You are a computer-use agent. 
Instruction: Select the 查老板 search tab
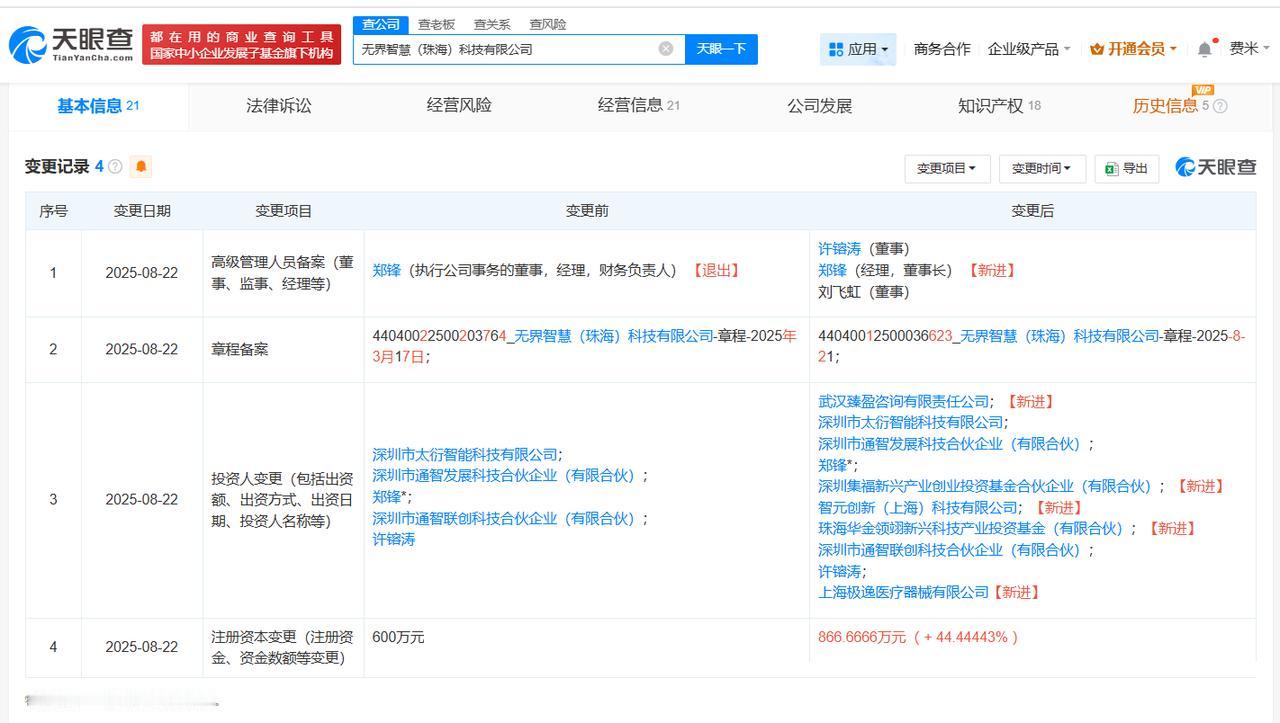[x=436, y=24]
